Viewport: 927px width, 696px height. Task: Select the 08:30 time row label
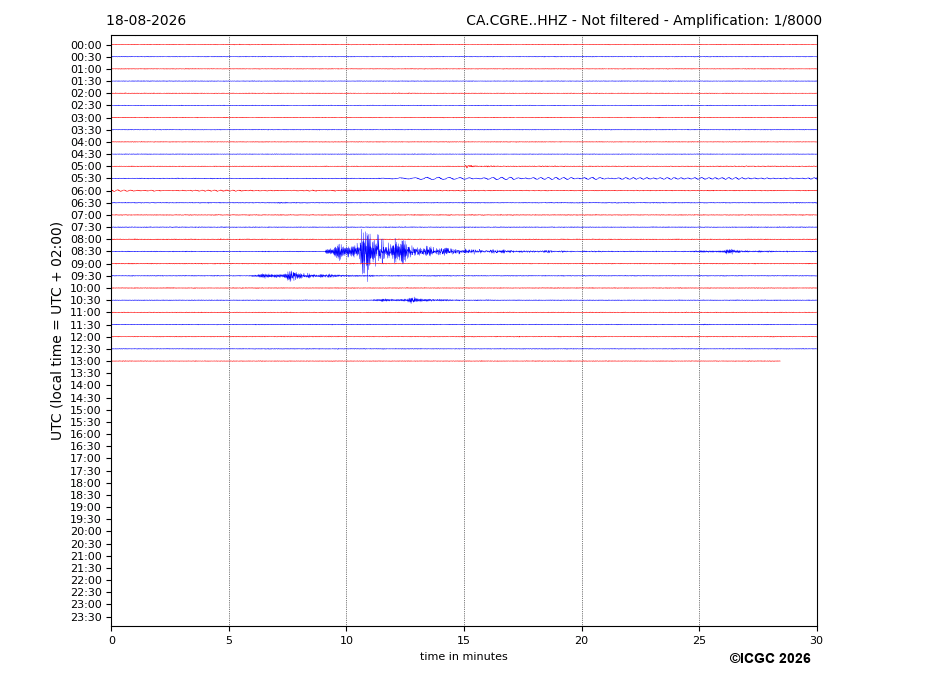tap(86, 251)
